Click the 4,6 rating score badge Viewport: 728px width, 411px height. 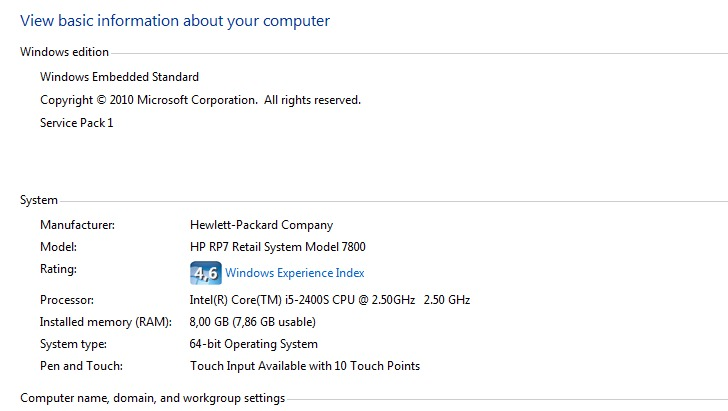206,273
